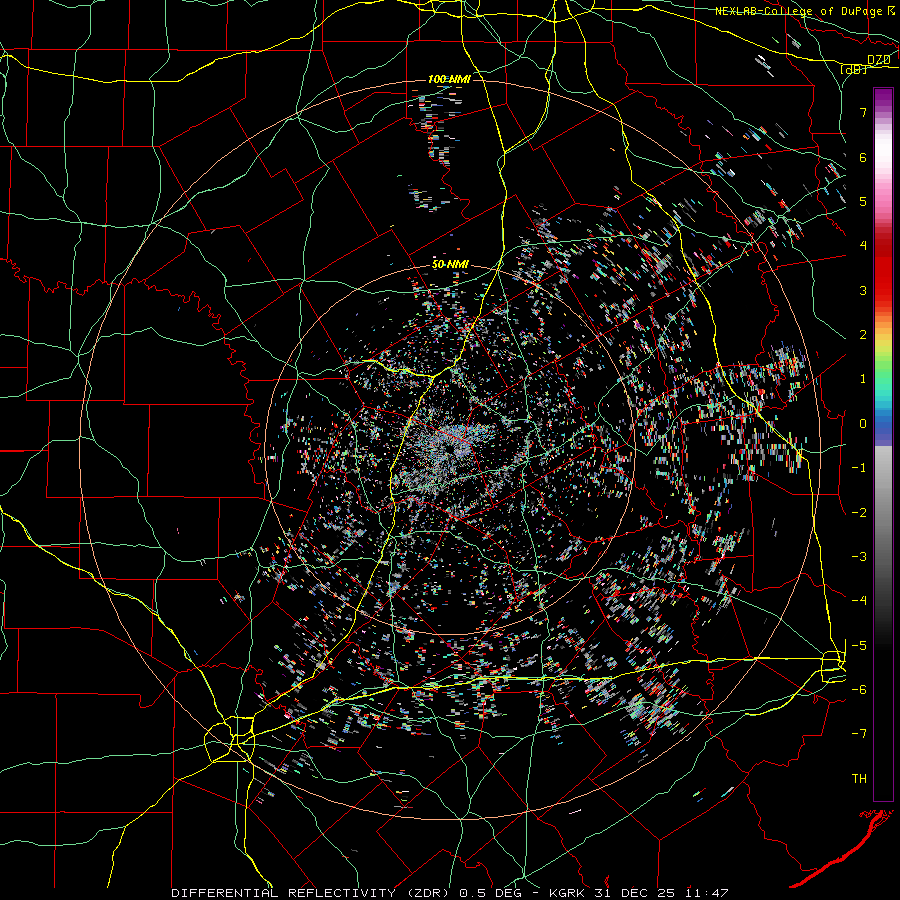
Task: Click the 'DZD' product label
Action: point(879,59)
